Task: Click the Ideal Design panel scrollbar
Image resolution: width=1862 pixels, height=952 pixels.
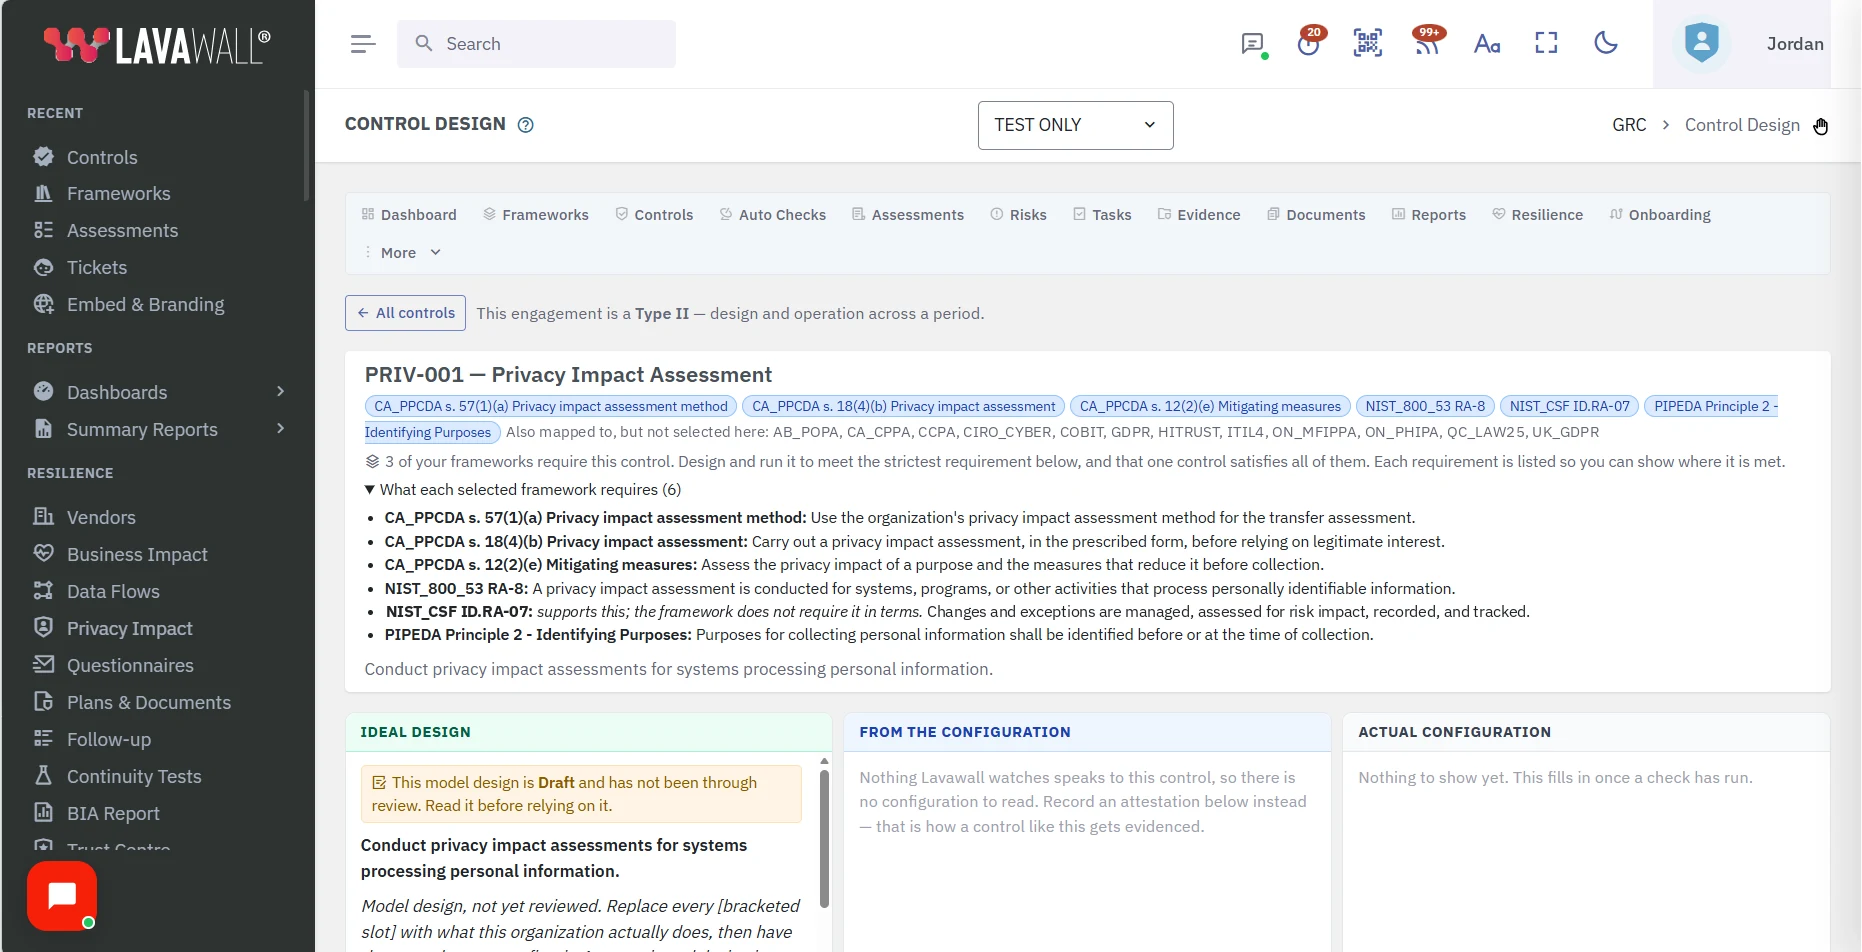Action: [x=824, y=838]
